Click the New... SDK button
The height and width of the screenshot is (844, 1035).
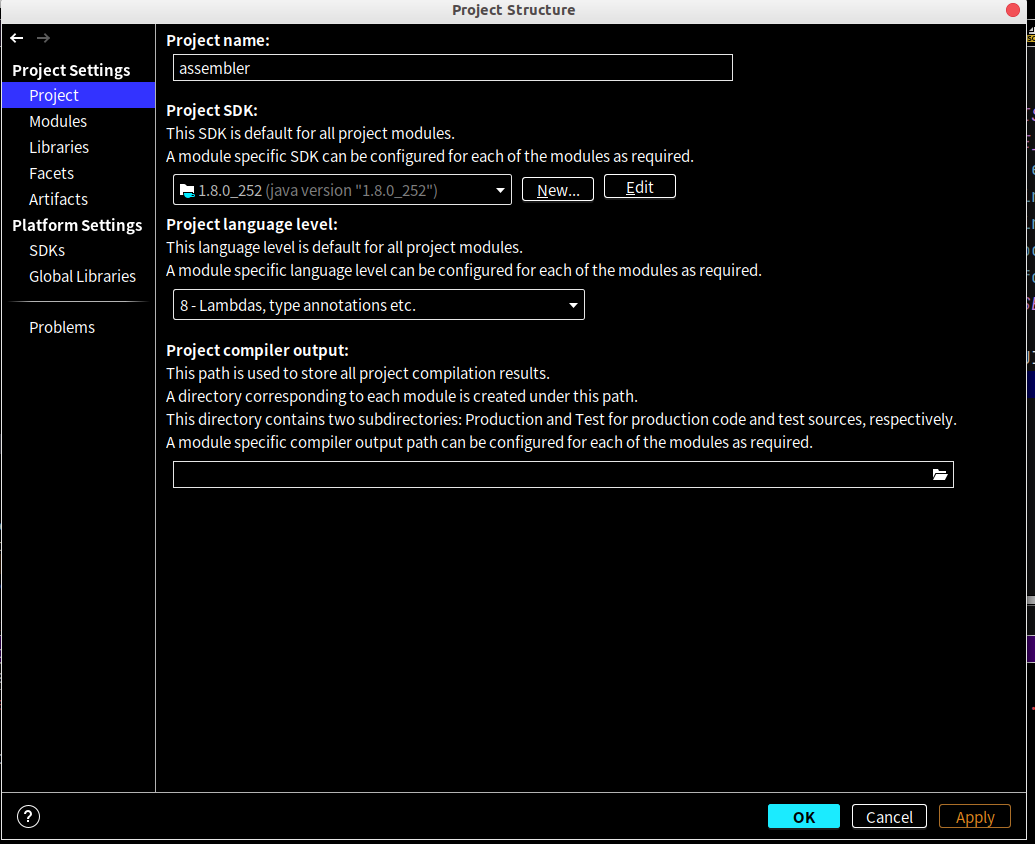point(557,189)
